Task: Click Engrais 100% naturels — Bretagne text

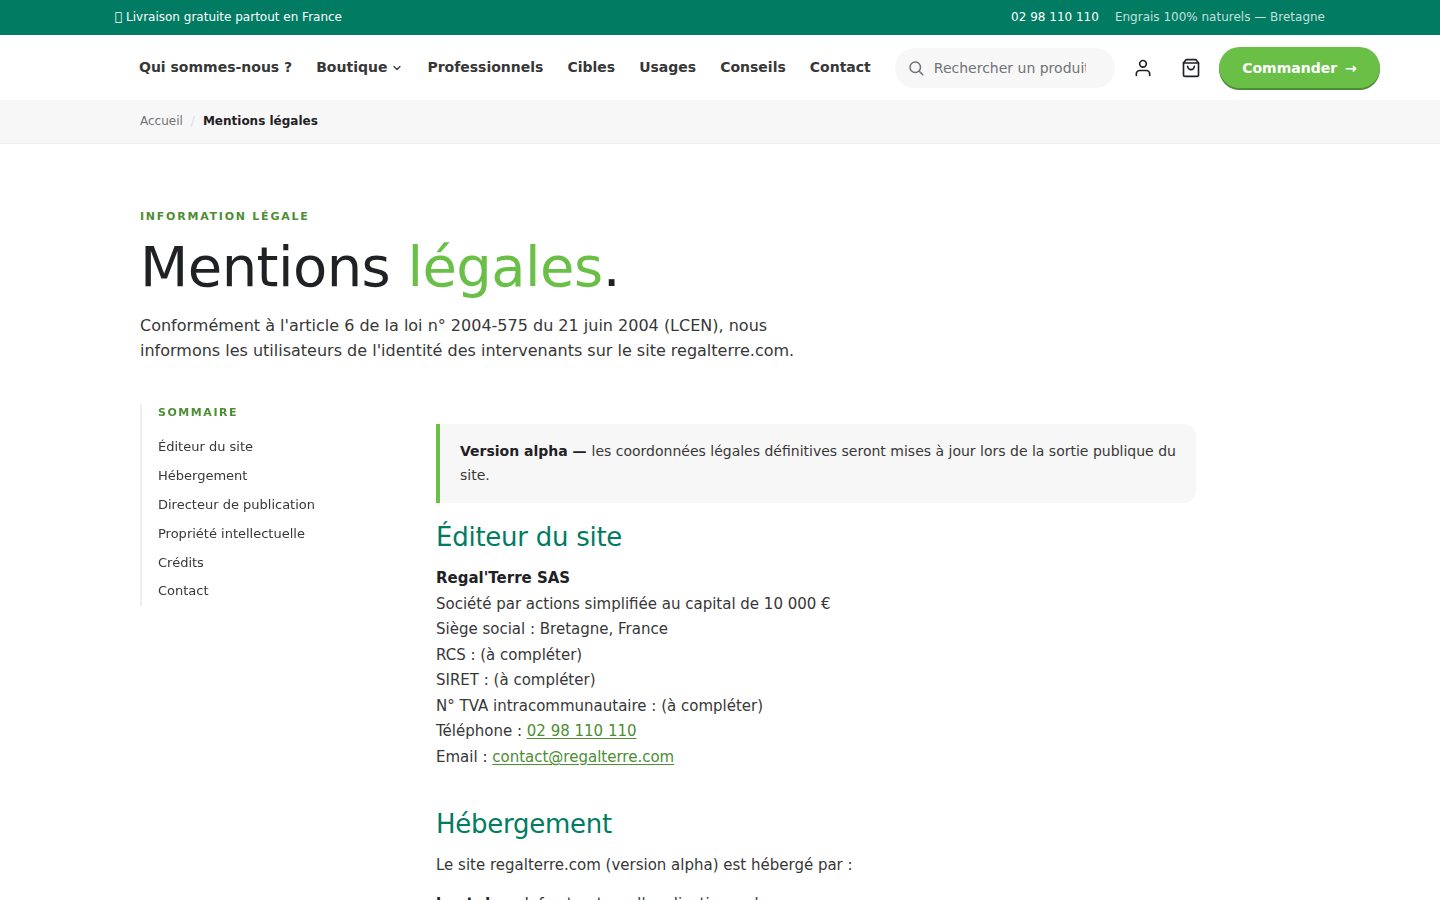Action: [x=1220, y=17]
